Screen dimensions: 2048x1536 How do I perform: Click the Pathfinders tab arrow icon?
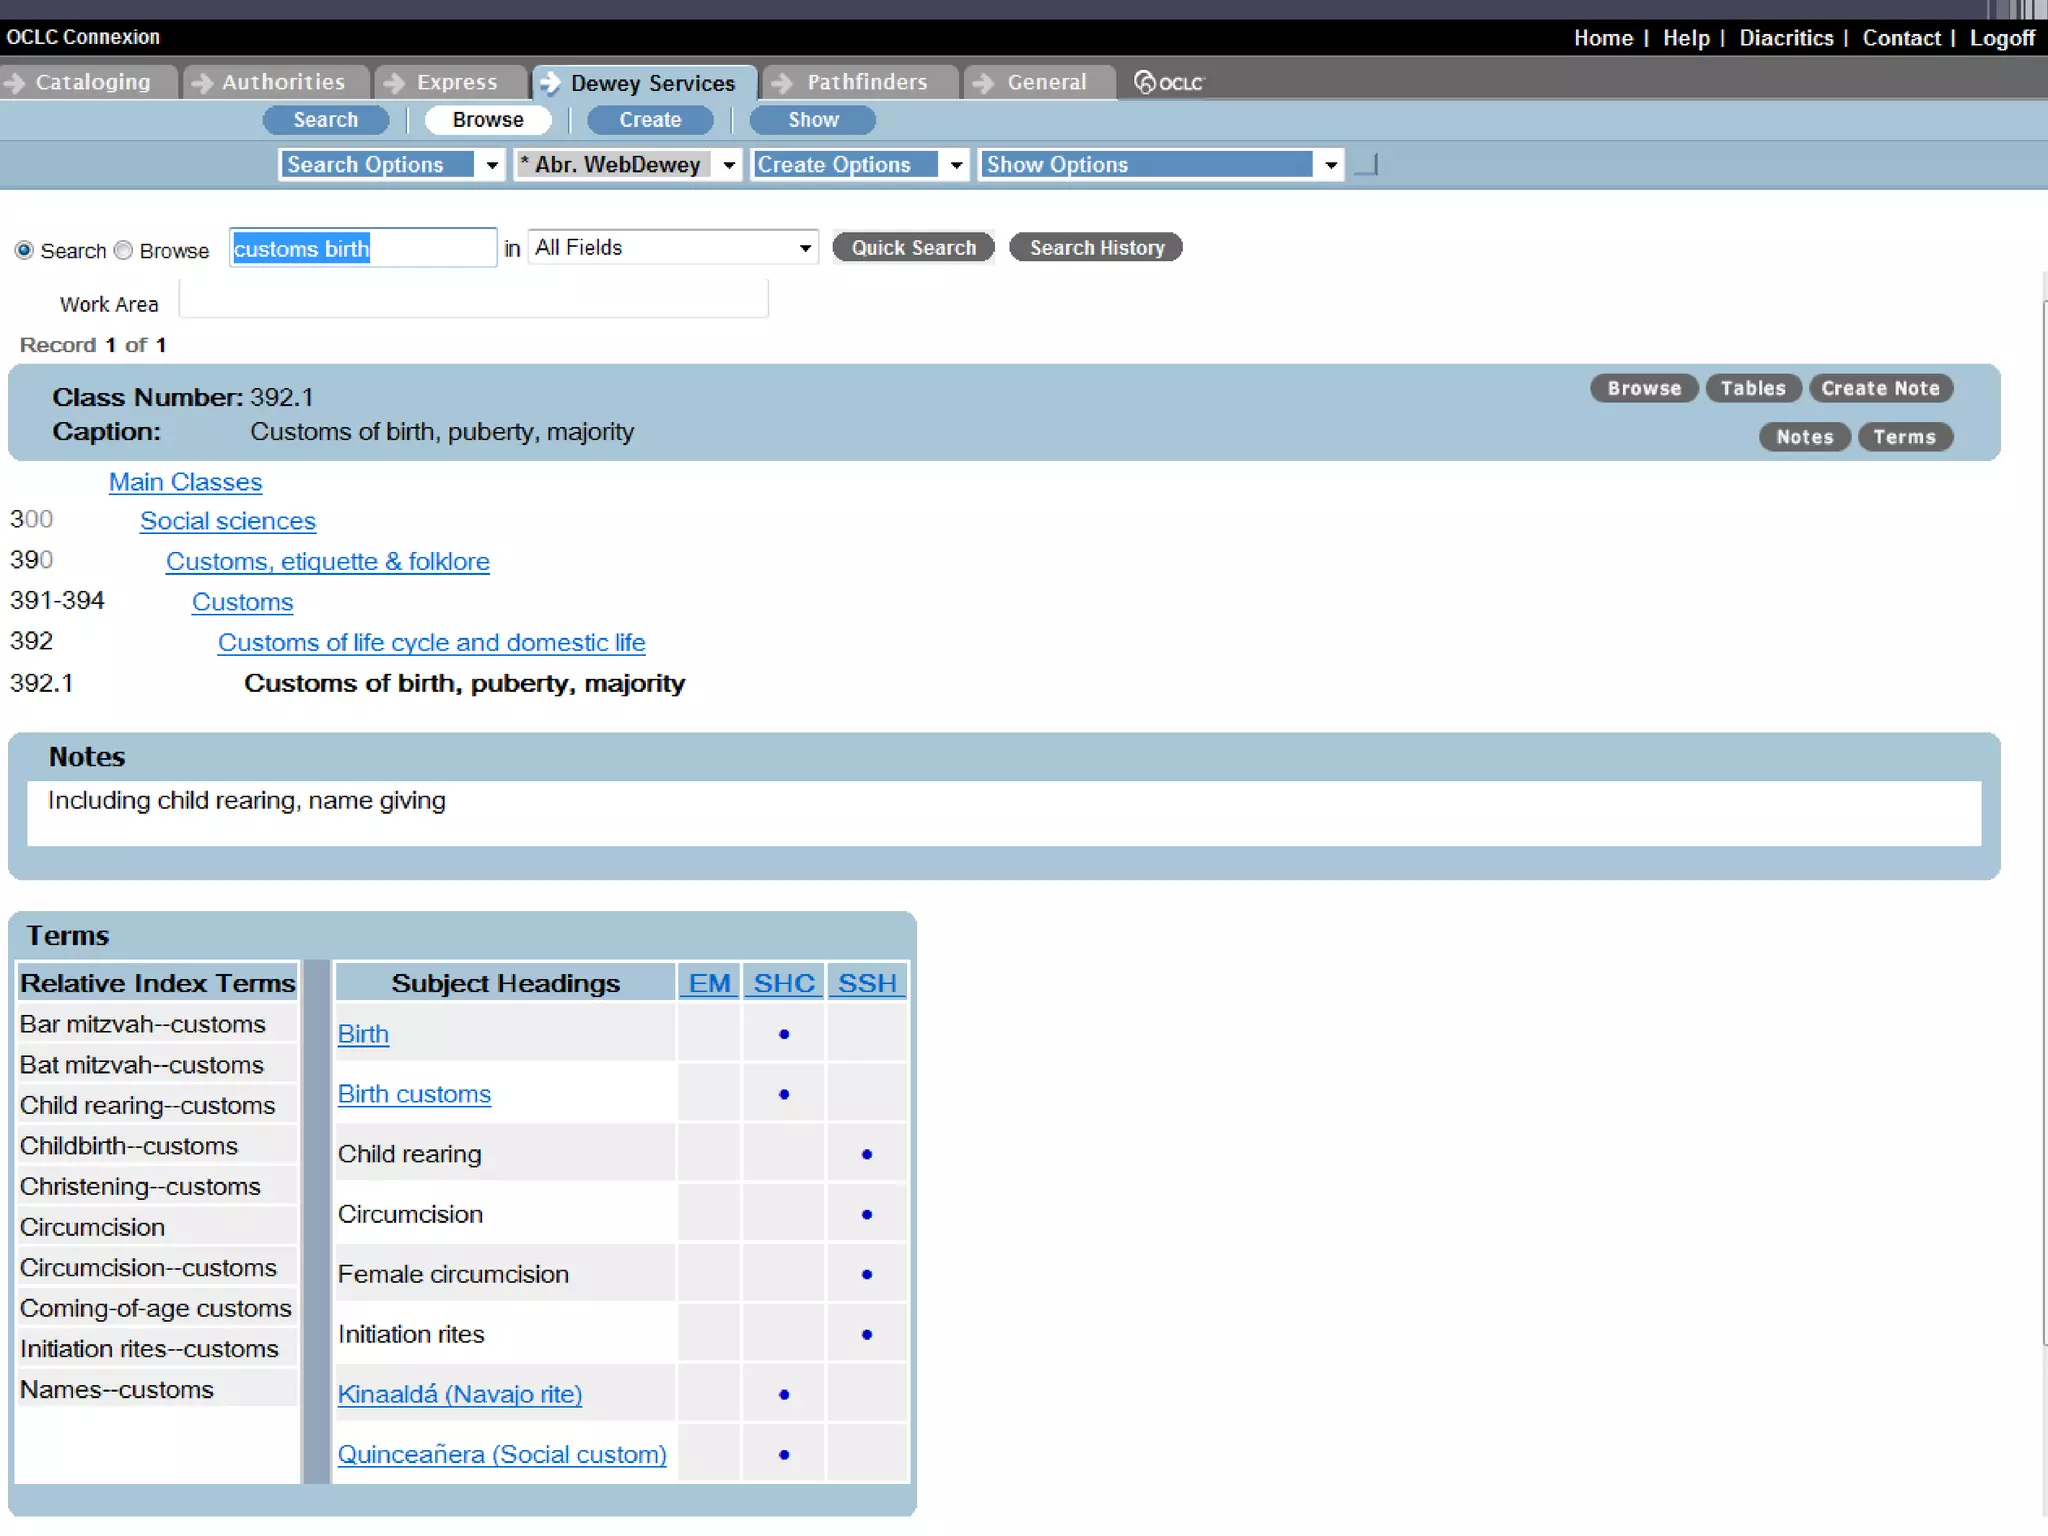point(783,83)
